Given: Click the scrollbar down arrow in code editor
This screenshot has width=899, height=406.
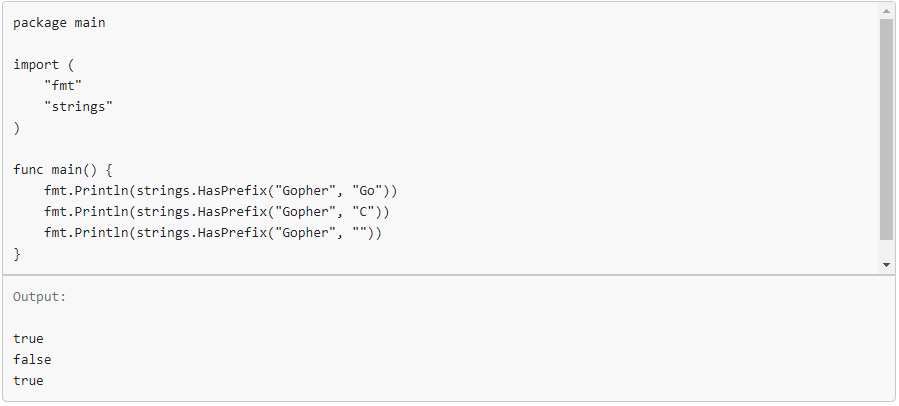Looking at the screenshot, I should point(886,265).
